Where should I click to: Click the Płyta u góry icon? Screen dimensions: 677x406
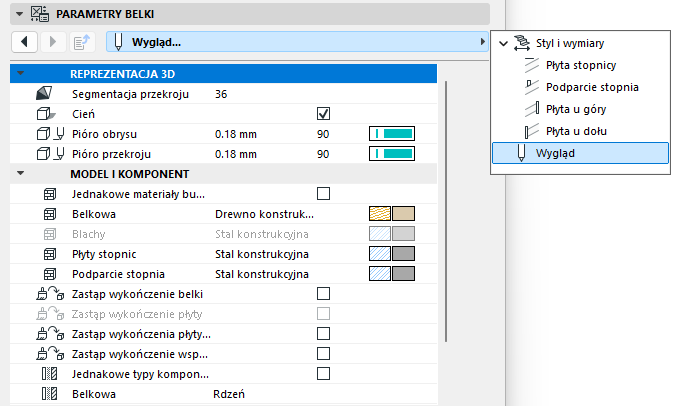point(531,109)
